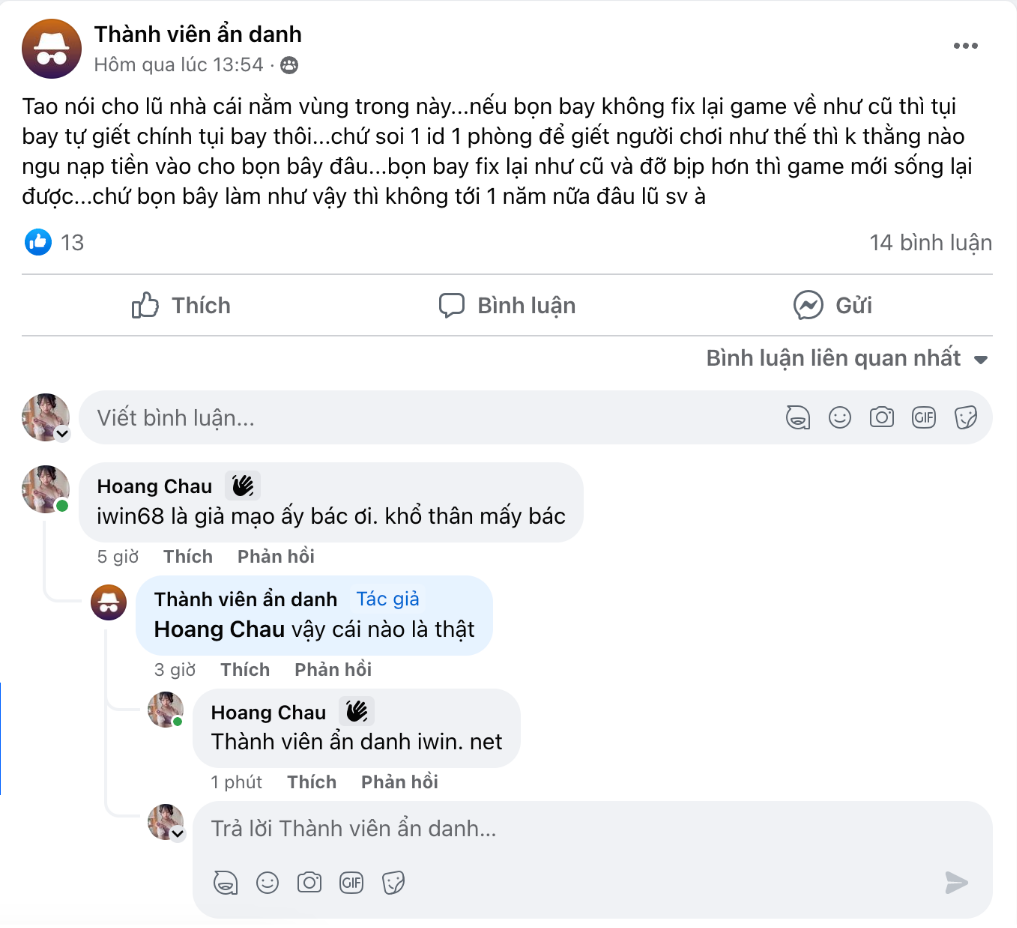The height and width of the screenshot is (928, 1017).
Task: Open emoji picker in top comment box
Action: (840, 418)
